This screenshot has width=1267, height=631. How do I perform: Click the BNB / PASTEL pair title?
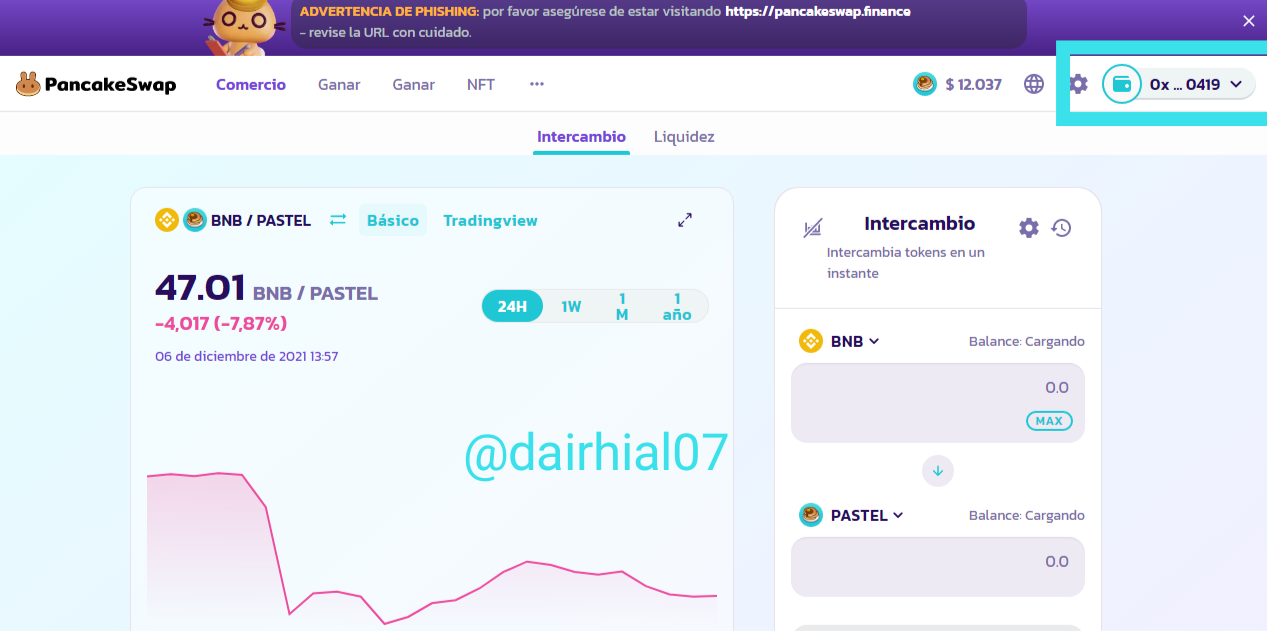(261, 220)
